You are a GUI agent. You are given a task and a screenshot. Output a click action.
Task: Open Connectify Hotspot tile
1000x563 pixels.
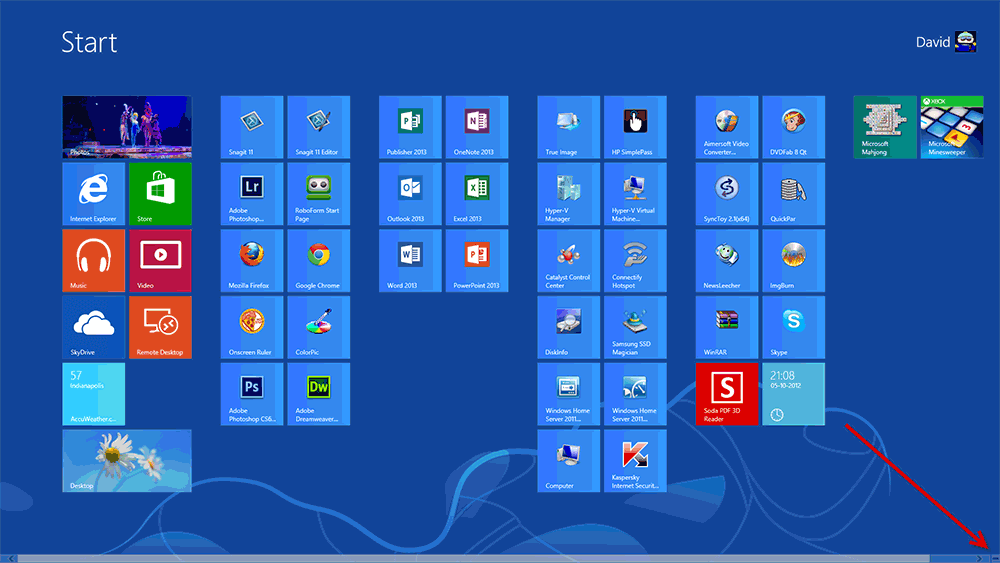[635, 260]
